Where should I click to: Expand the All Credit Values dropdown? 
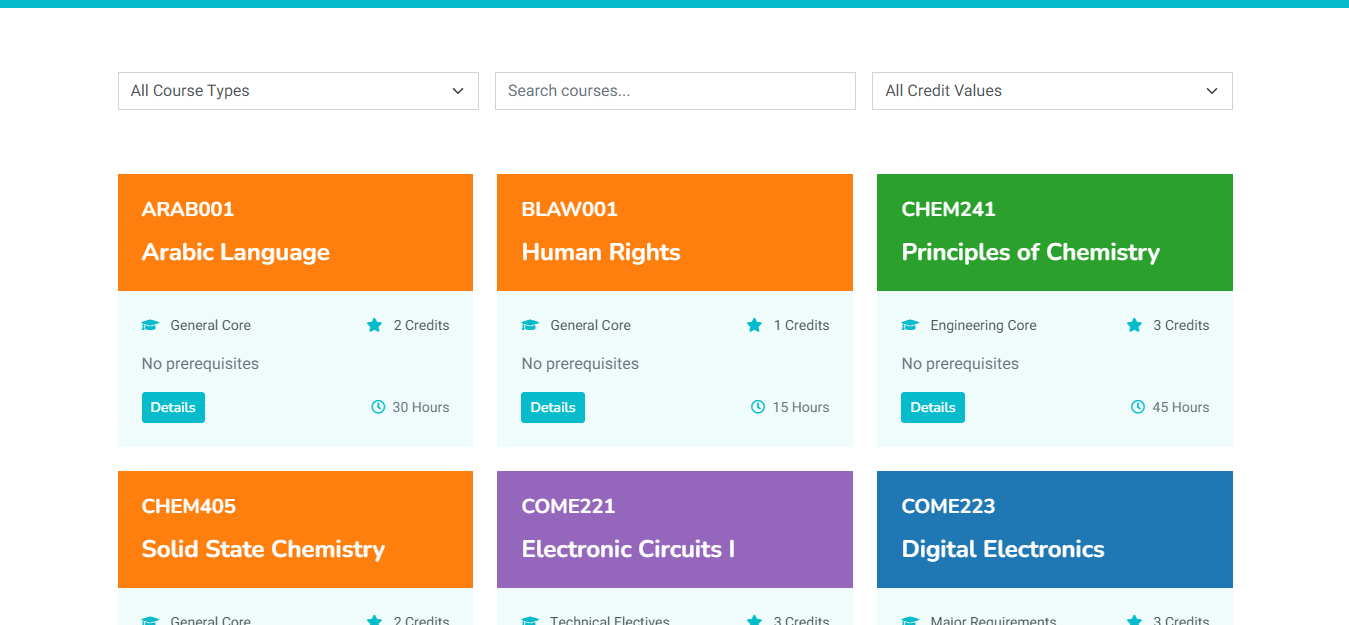1051,91
